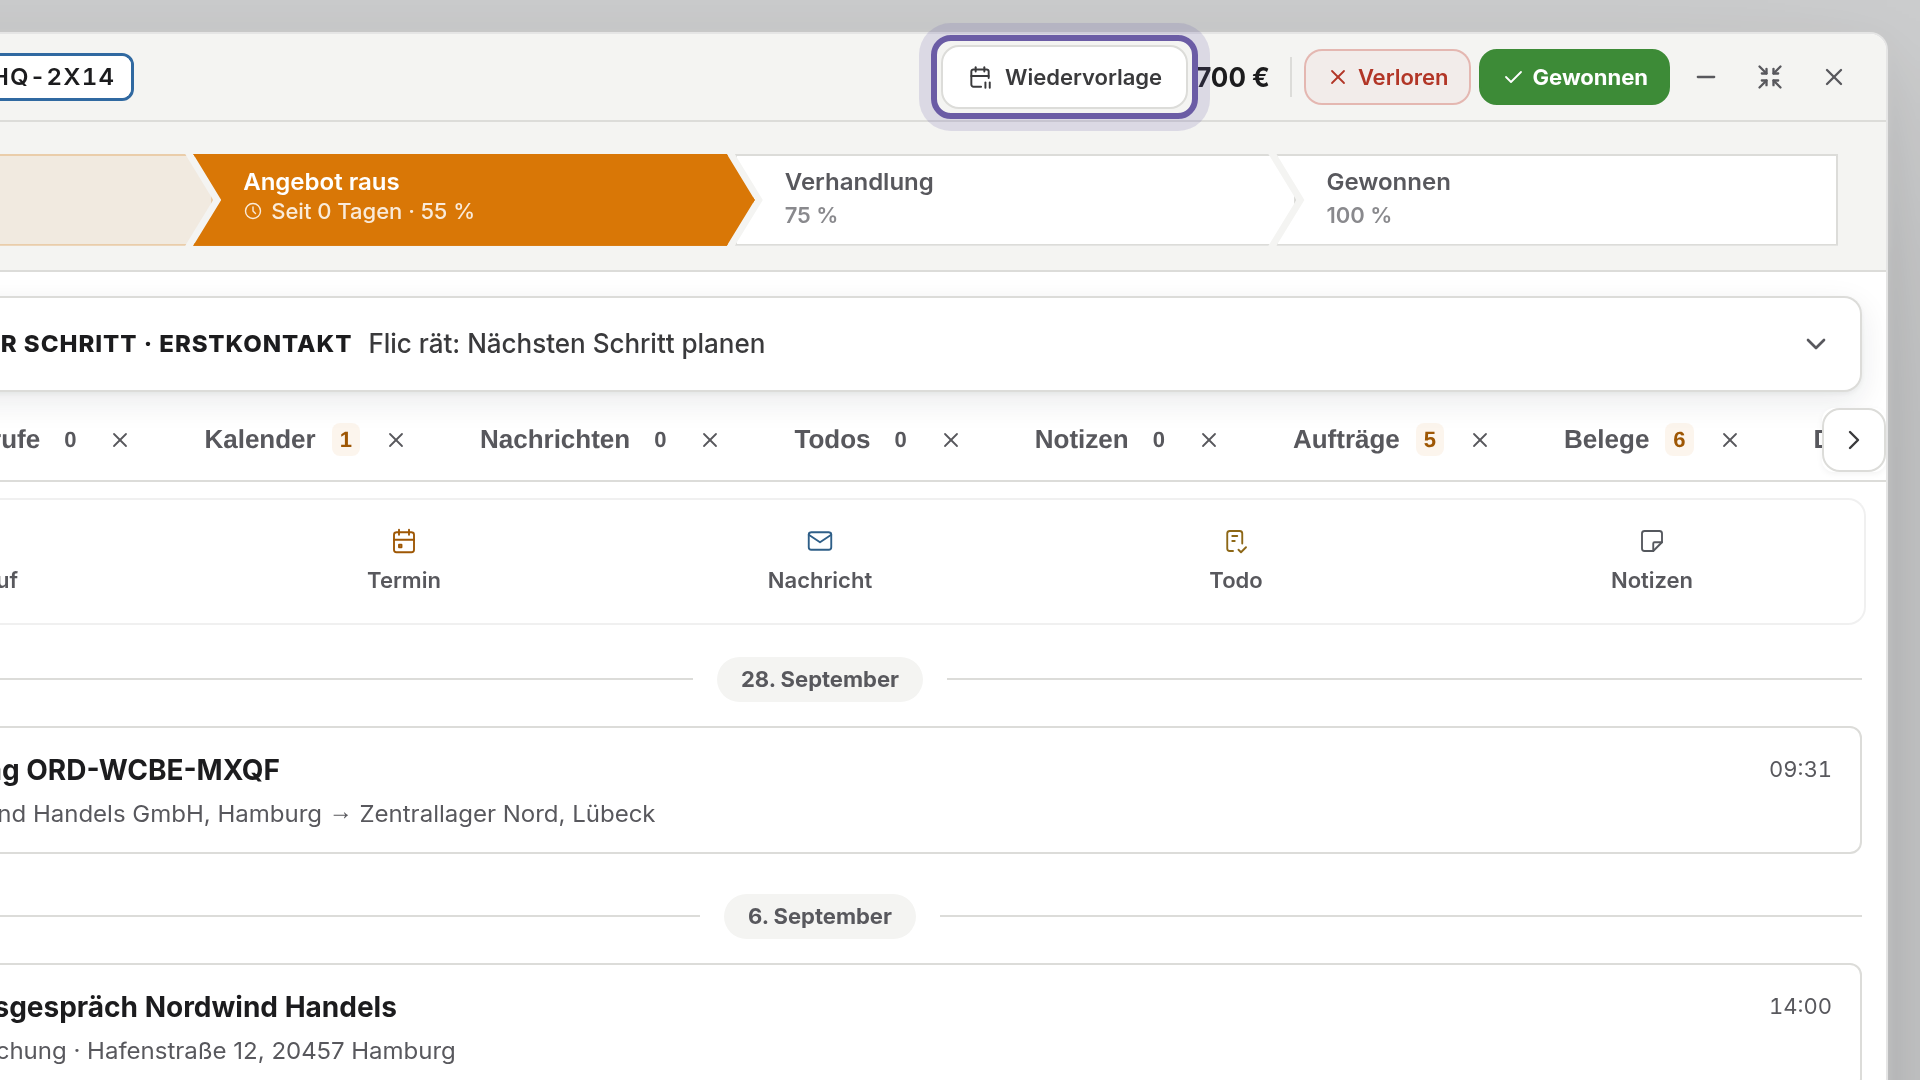
Task: Remove the Kalender tab with its X
Action: (x=396, y=440)
